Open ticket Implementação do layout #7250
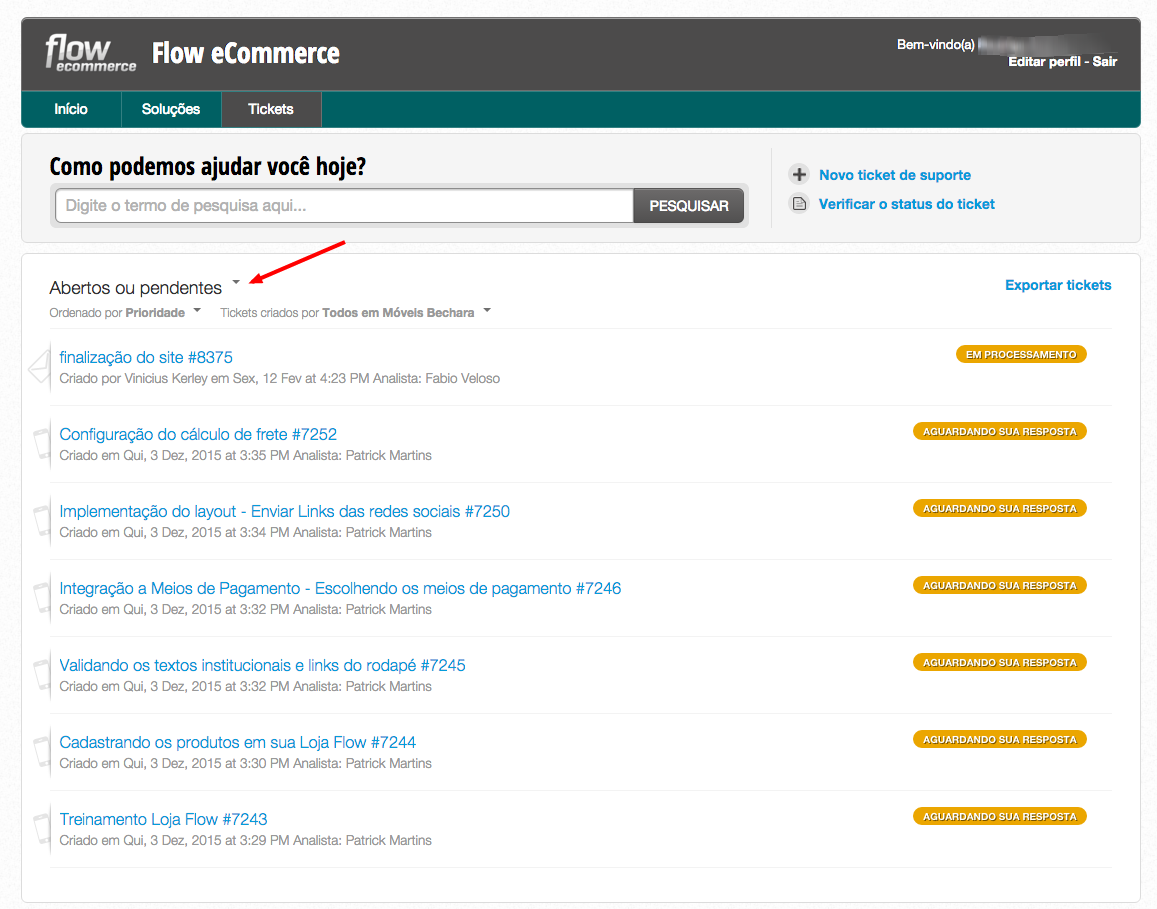The width and height of the screenshot is (1157, 909). pyautogui.click(x=284, y=511)
